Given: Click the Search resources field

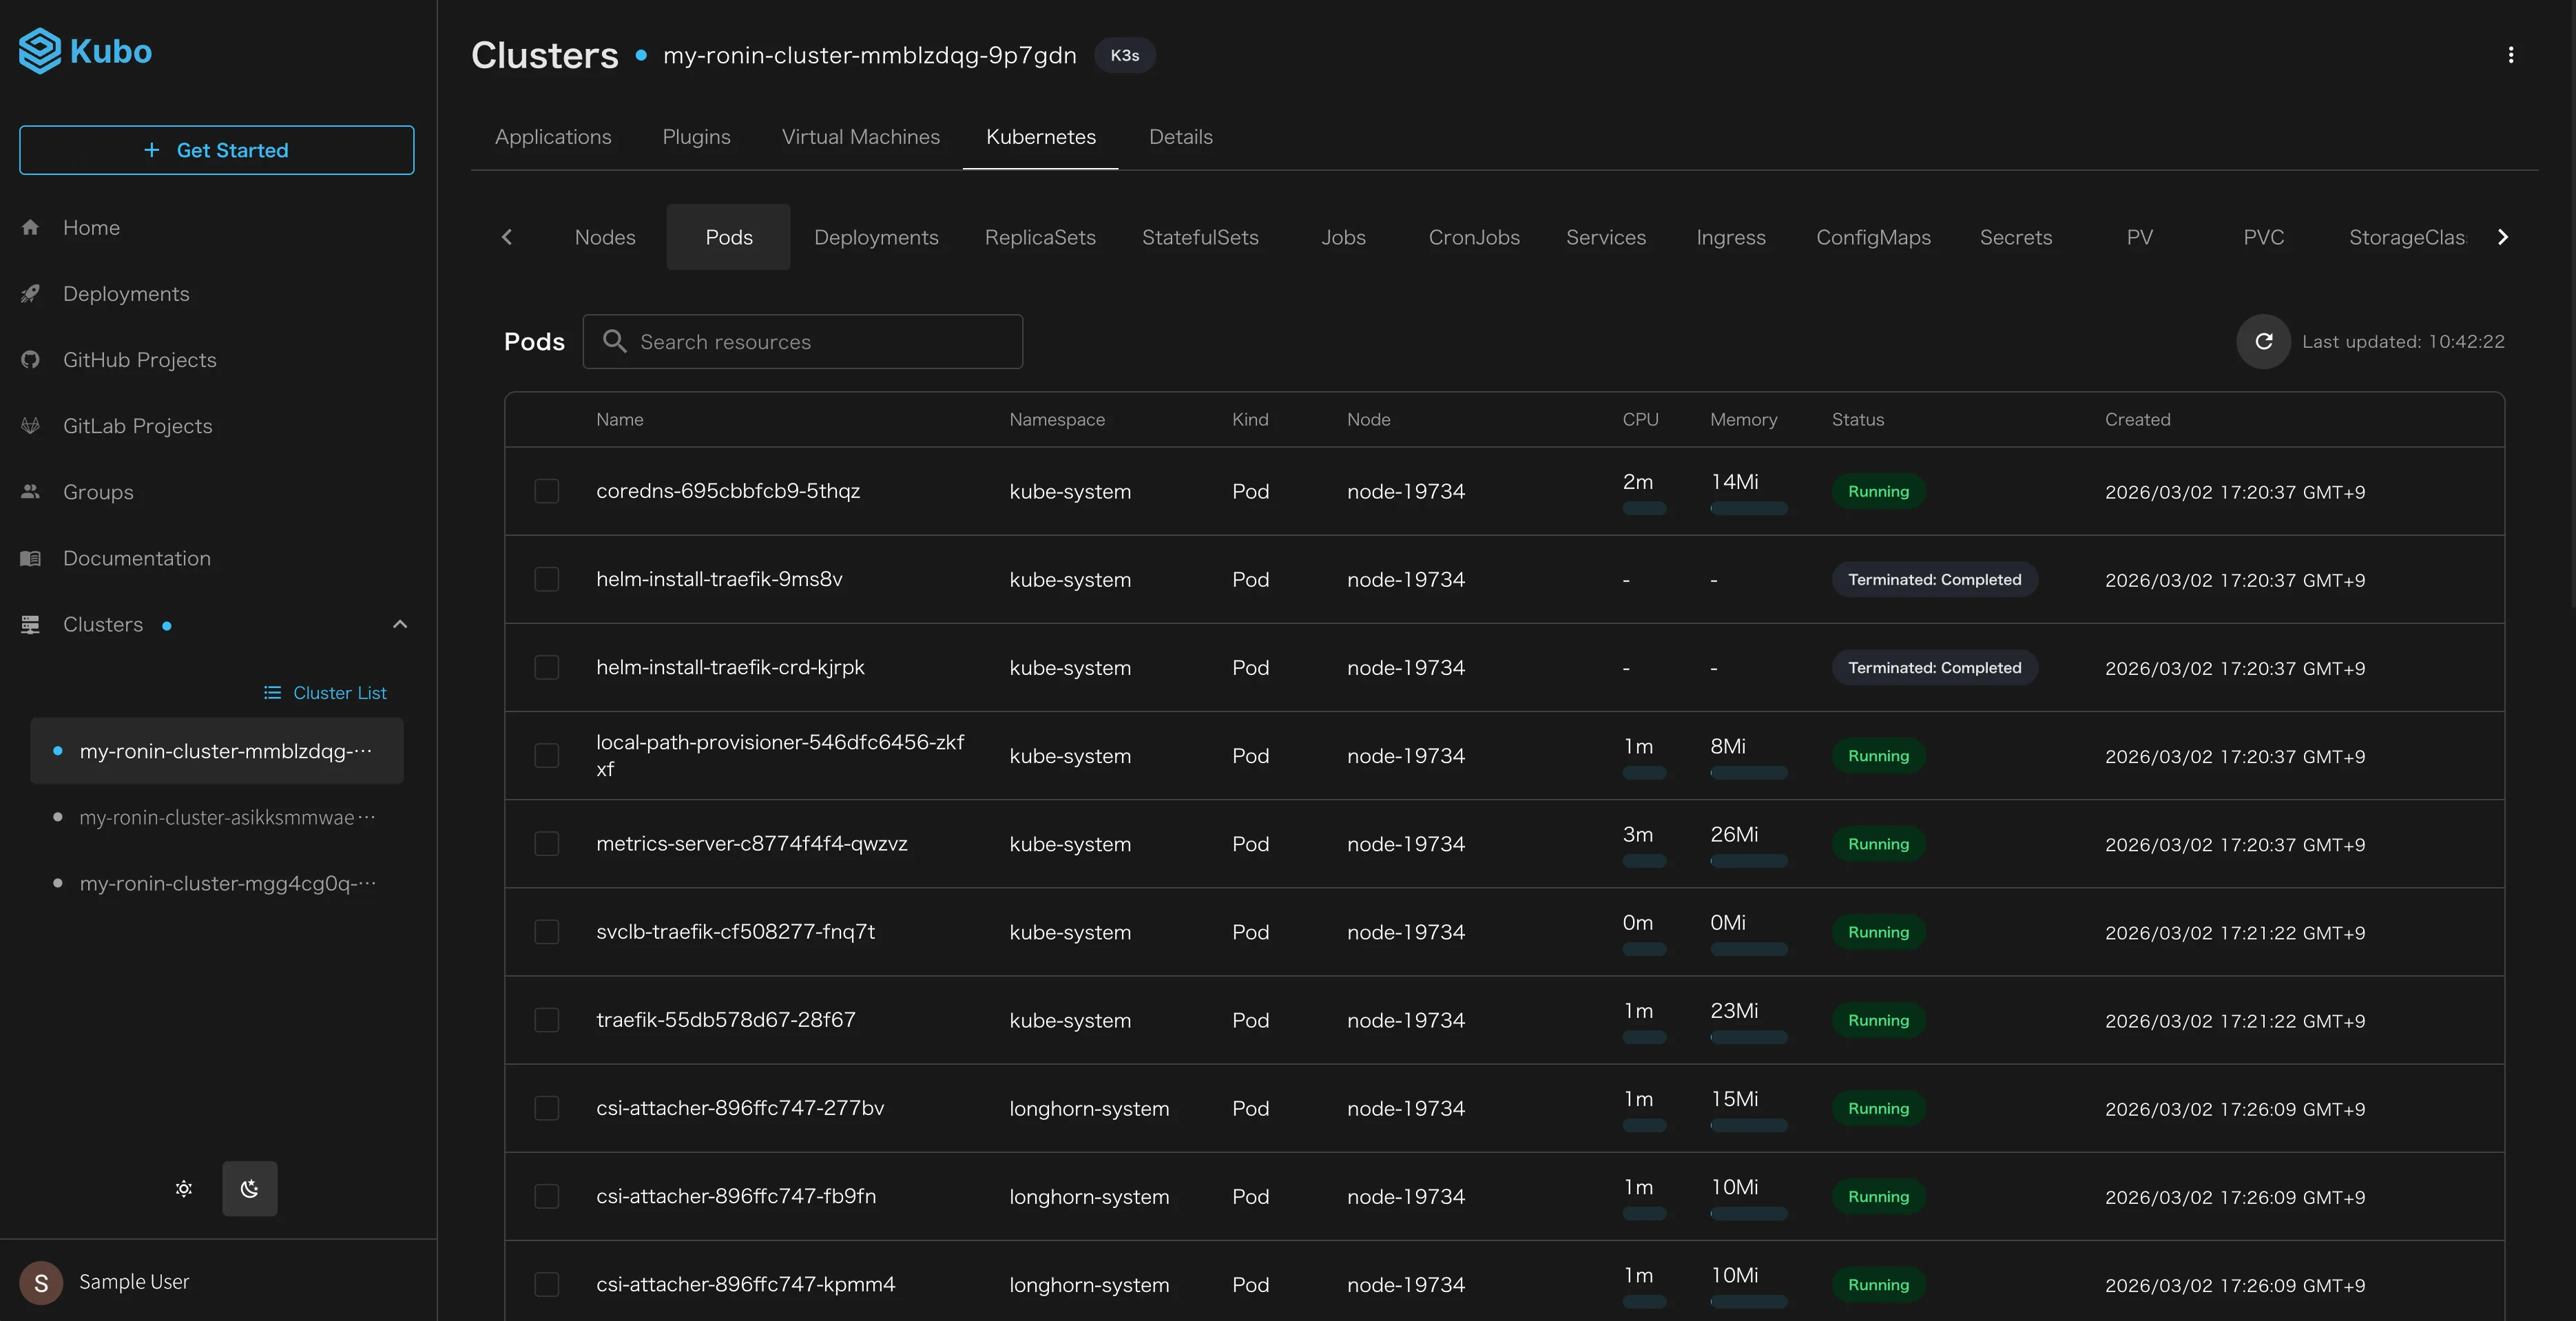Looking at the screenshot, I should [x=803, y=341].
